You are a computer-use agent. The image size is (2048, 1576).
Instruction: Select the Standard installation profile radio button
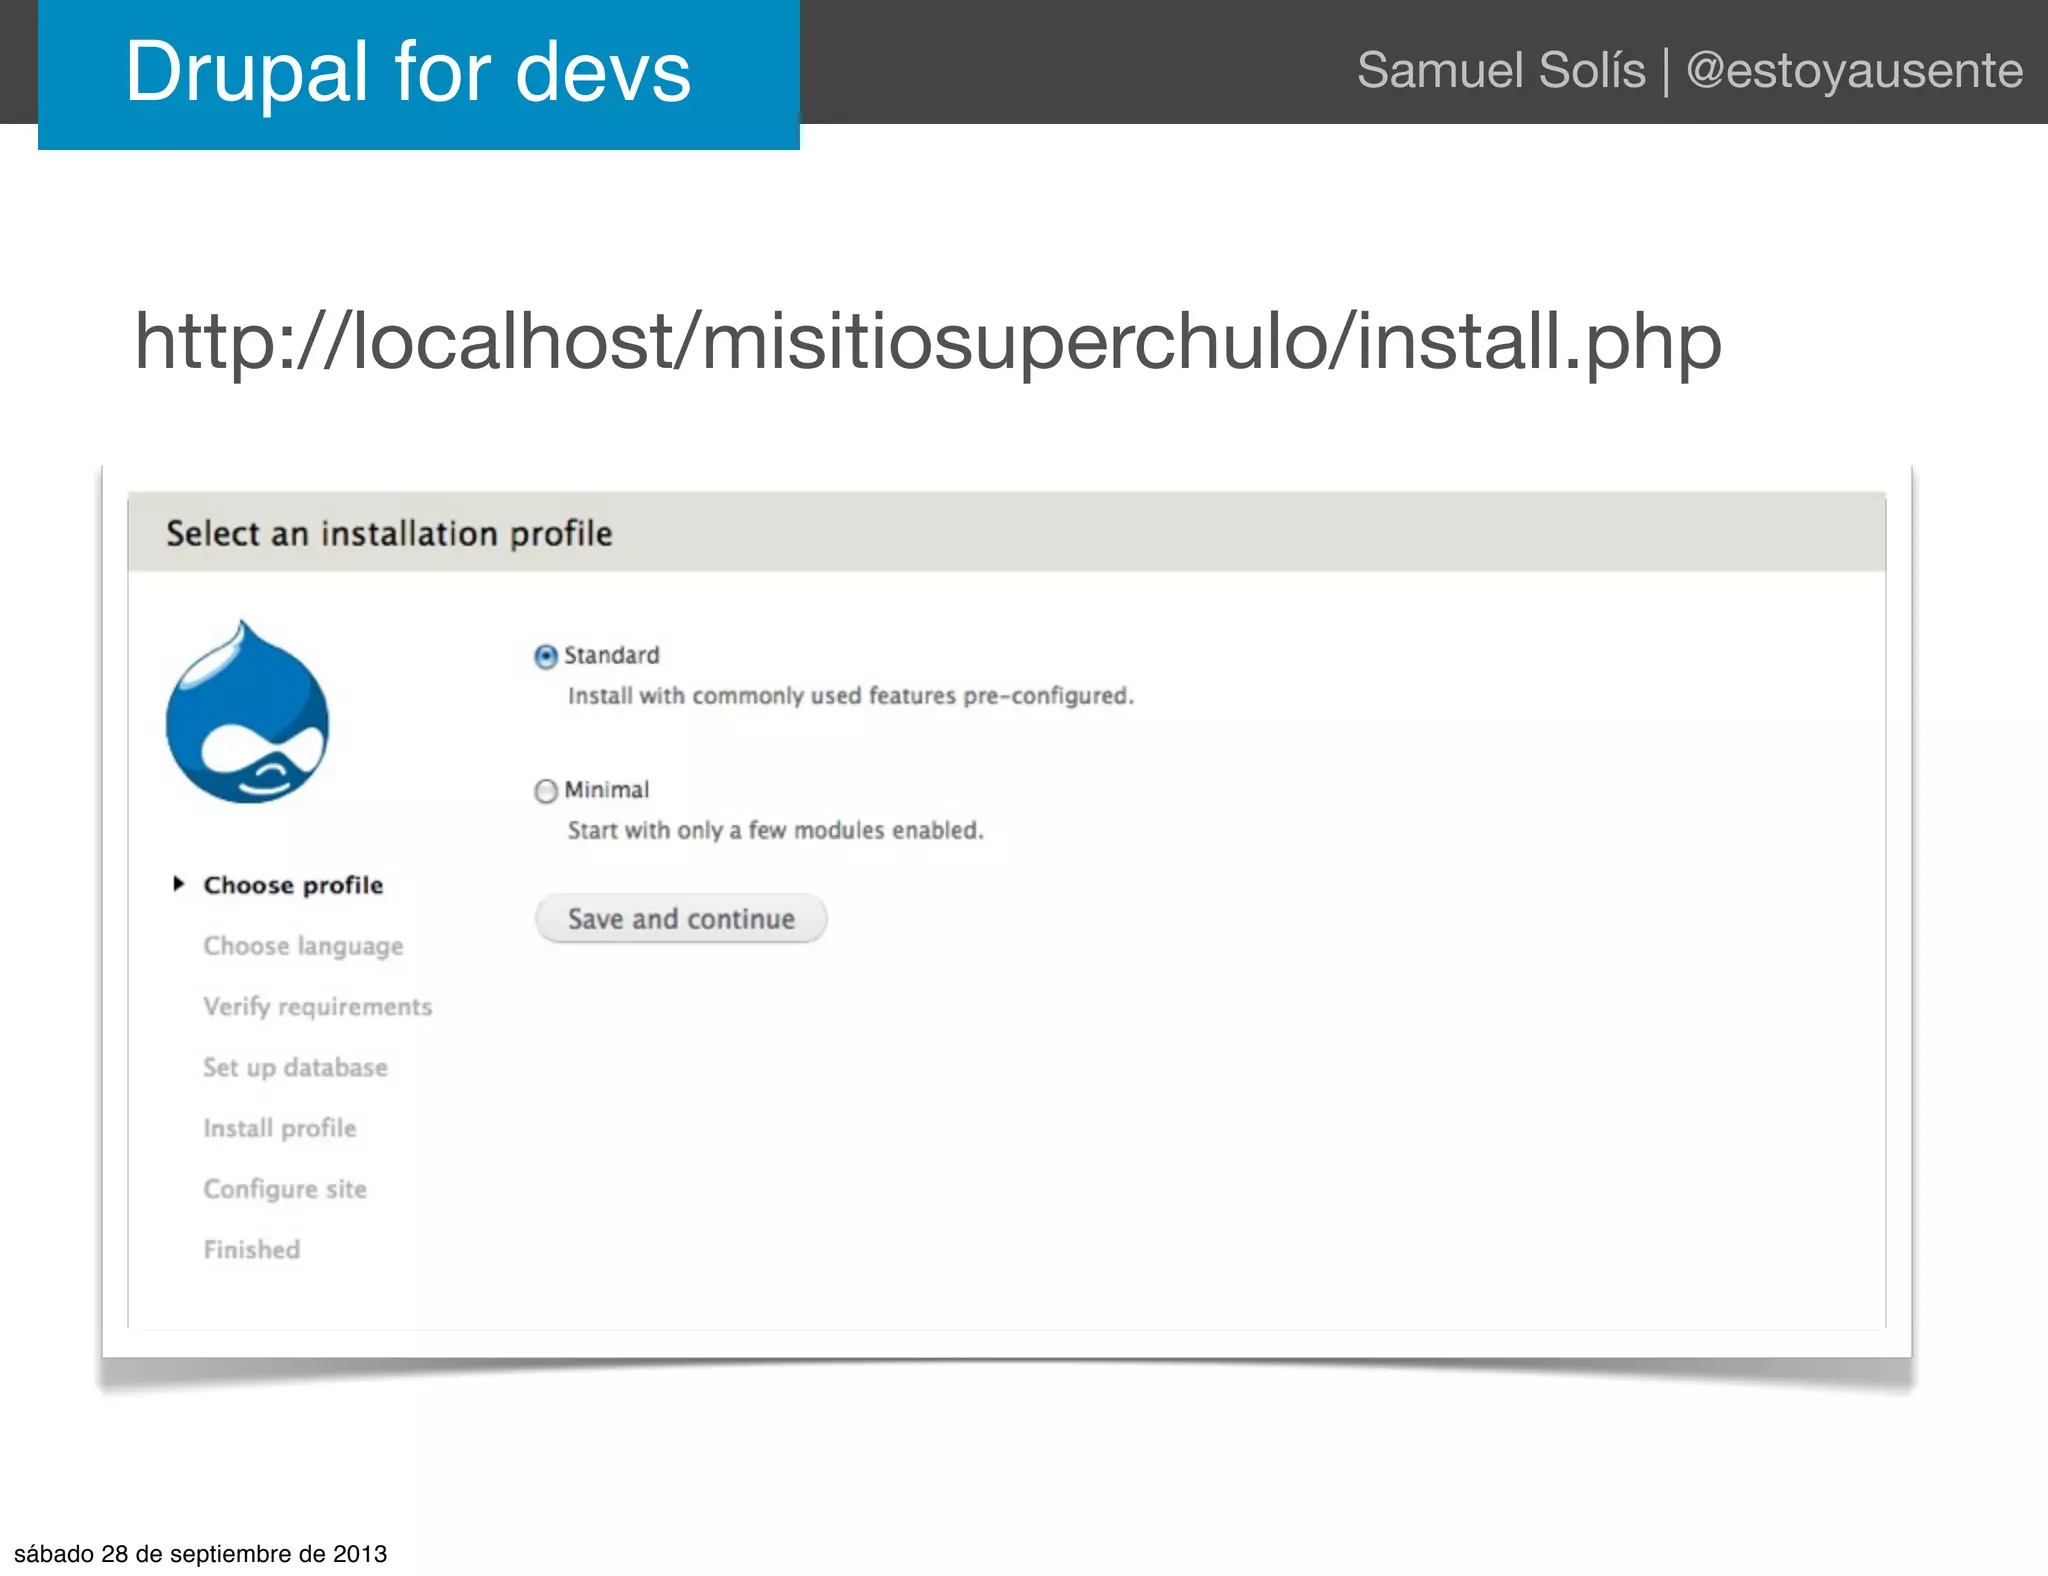tap(546, 657)
